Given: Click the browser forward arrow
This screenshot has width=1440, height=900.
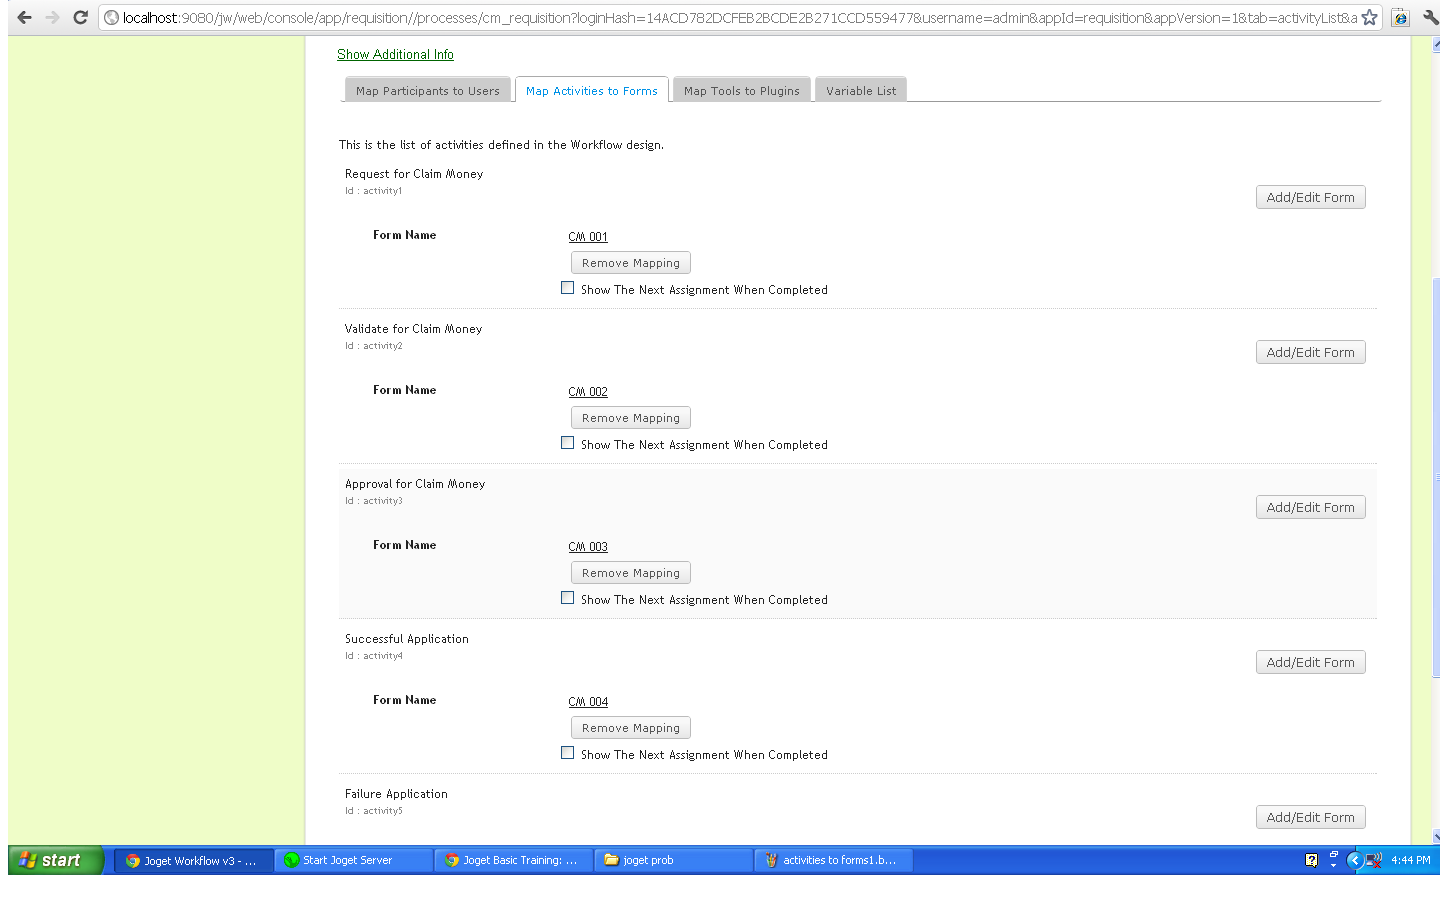Looking at the screenshot, I should click(x=52, y=17).
